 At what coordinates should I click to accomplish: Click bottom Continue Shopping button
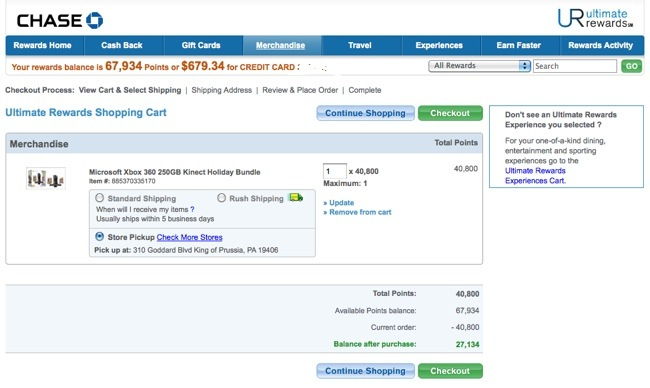click(x=365, y=371)
